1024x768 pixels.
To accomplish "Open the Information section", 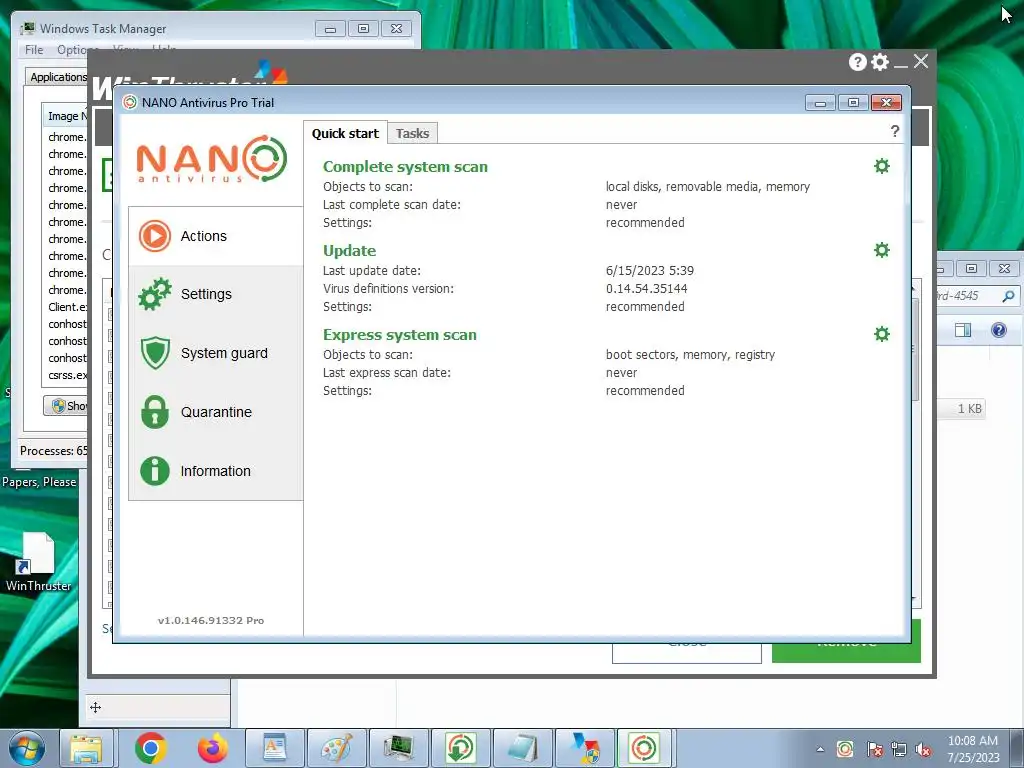I will [216, 471].
